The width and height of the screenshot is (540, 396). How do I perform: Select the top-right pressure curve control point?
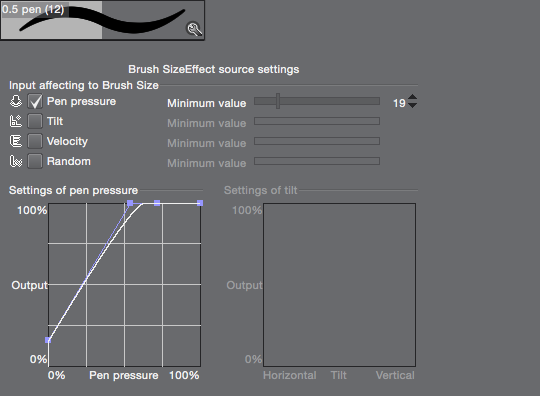tap(200, 203)
